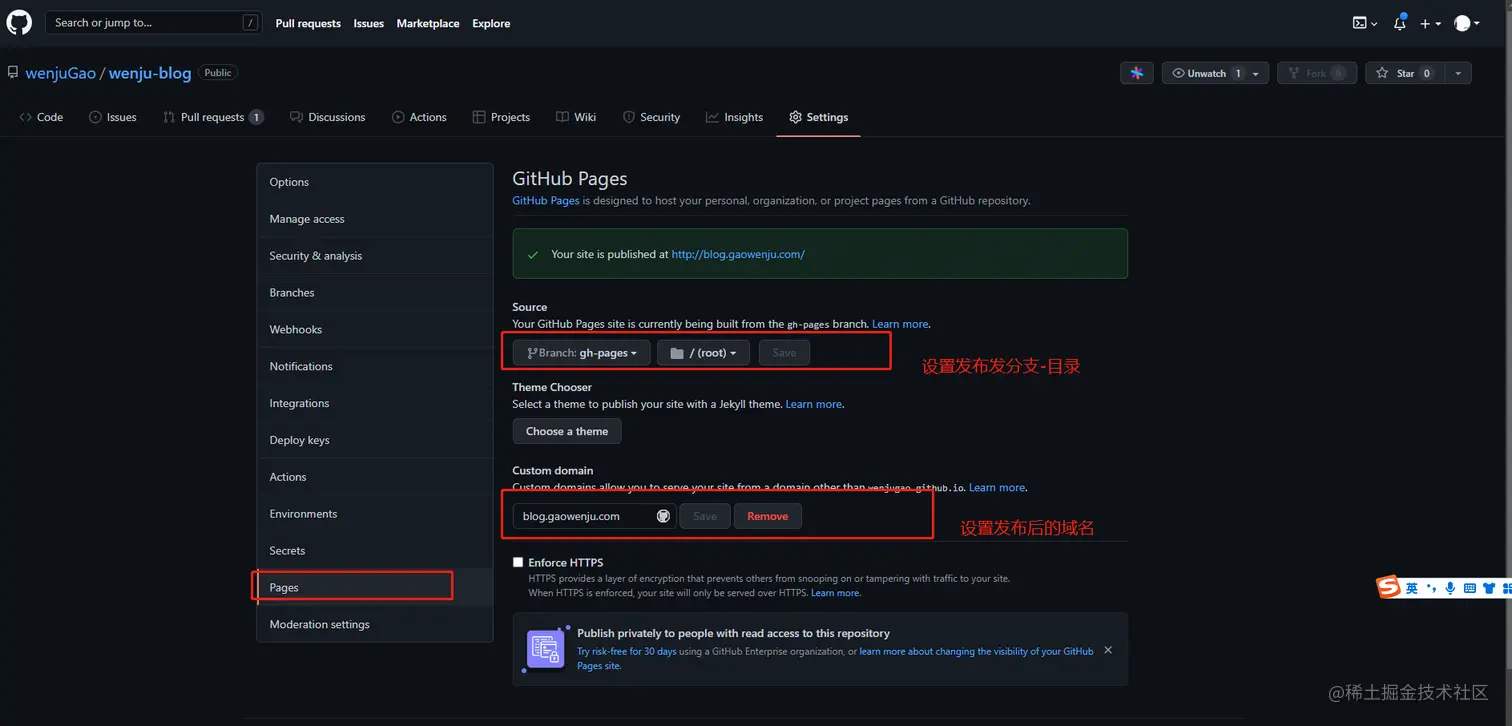Open the Projects tab
This screenshot has height=726, width=1512.
pyautogui.click(x=501, y=117)
